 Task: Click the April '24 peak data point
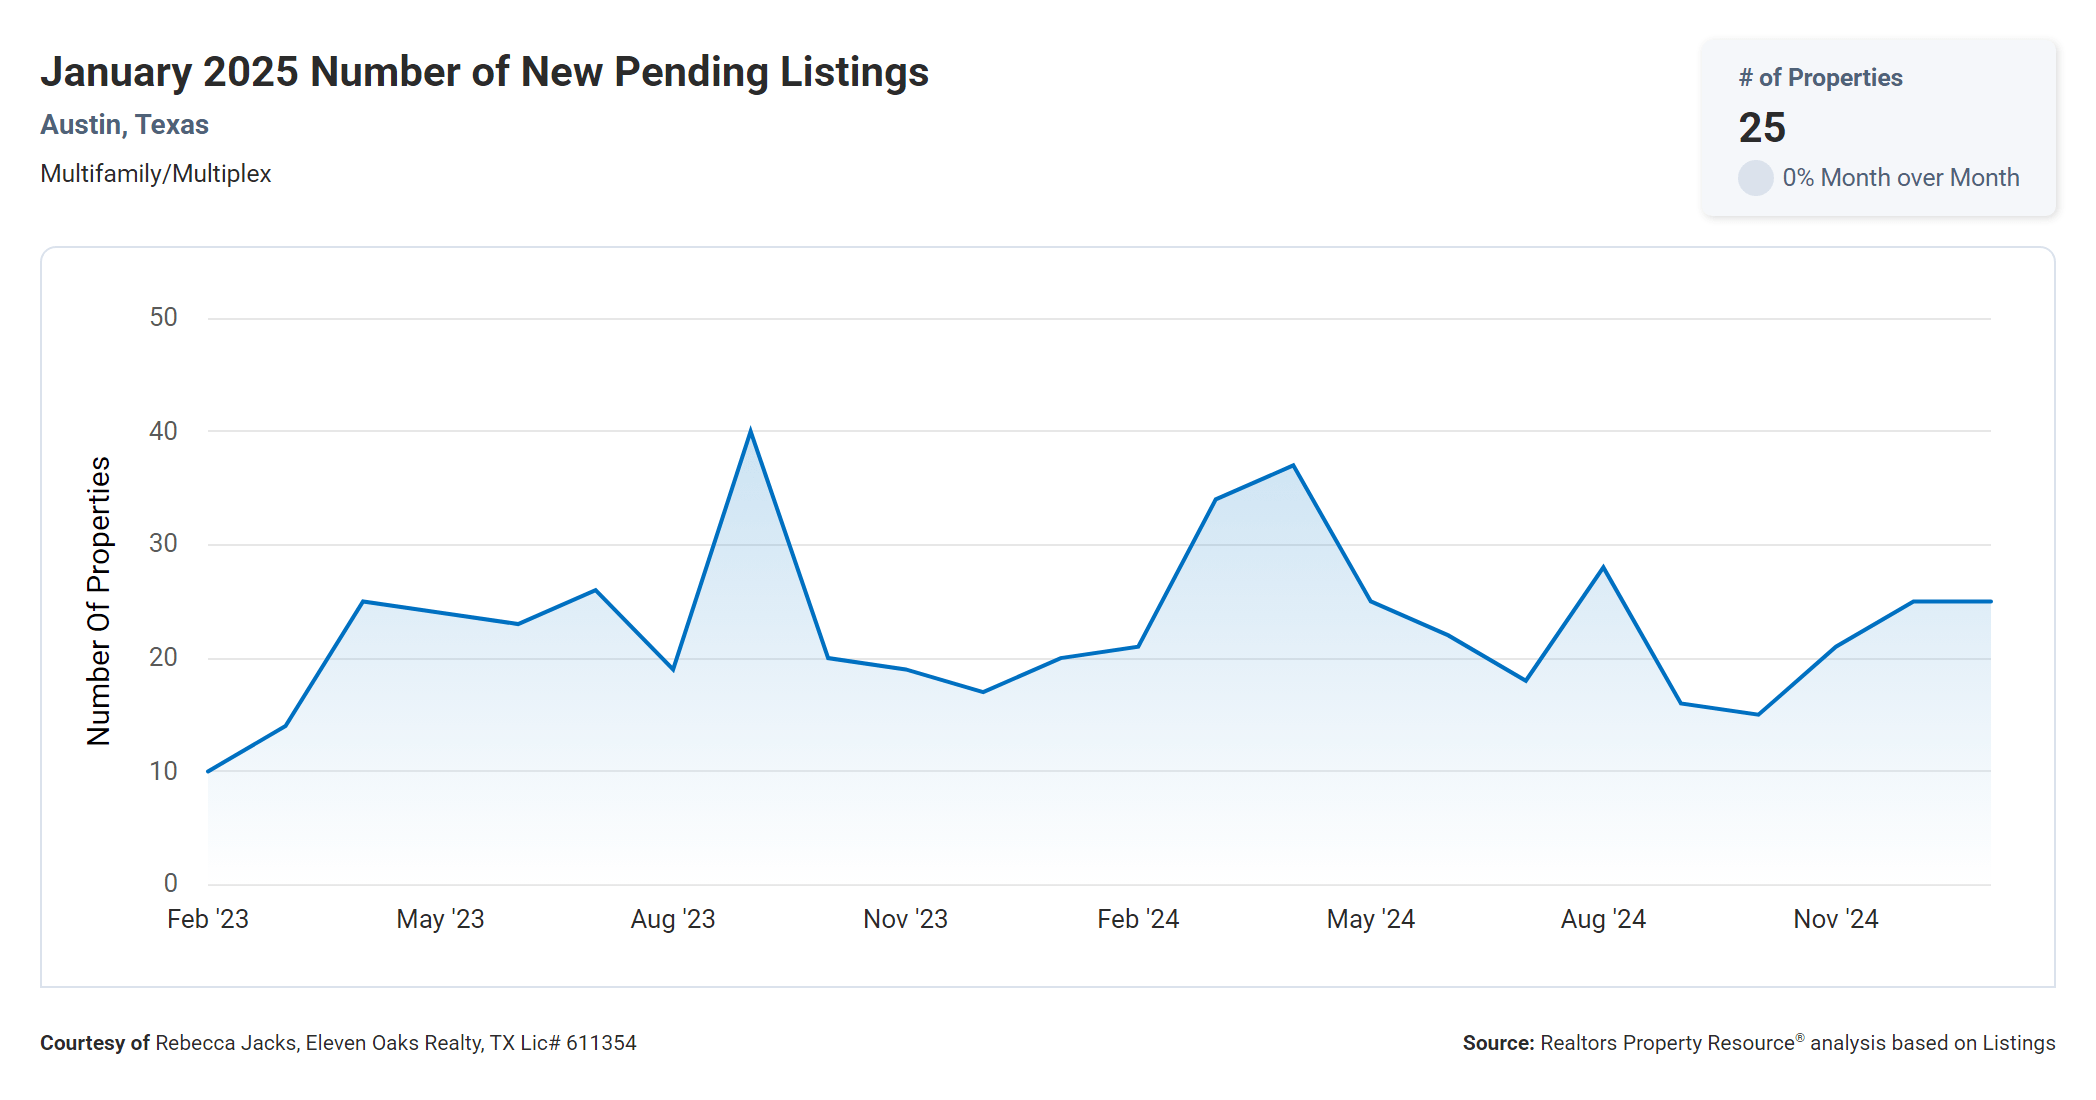(x=1293, y=466)
